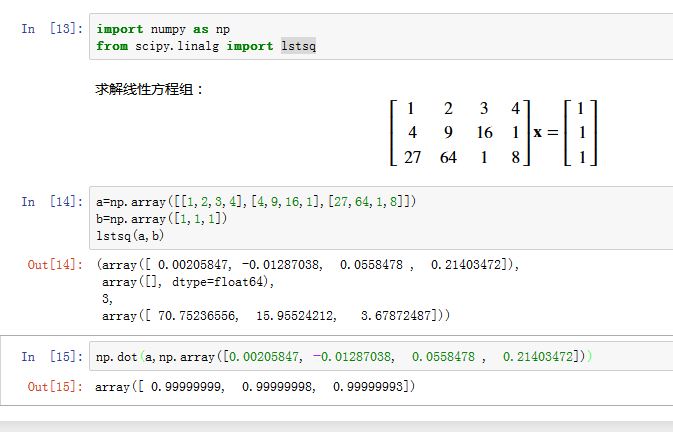This screenshot has height=432, width=673.
Task: Click the empty array dtype=float64 output line
Action: (x=186, y=282)
